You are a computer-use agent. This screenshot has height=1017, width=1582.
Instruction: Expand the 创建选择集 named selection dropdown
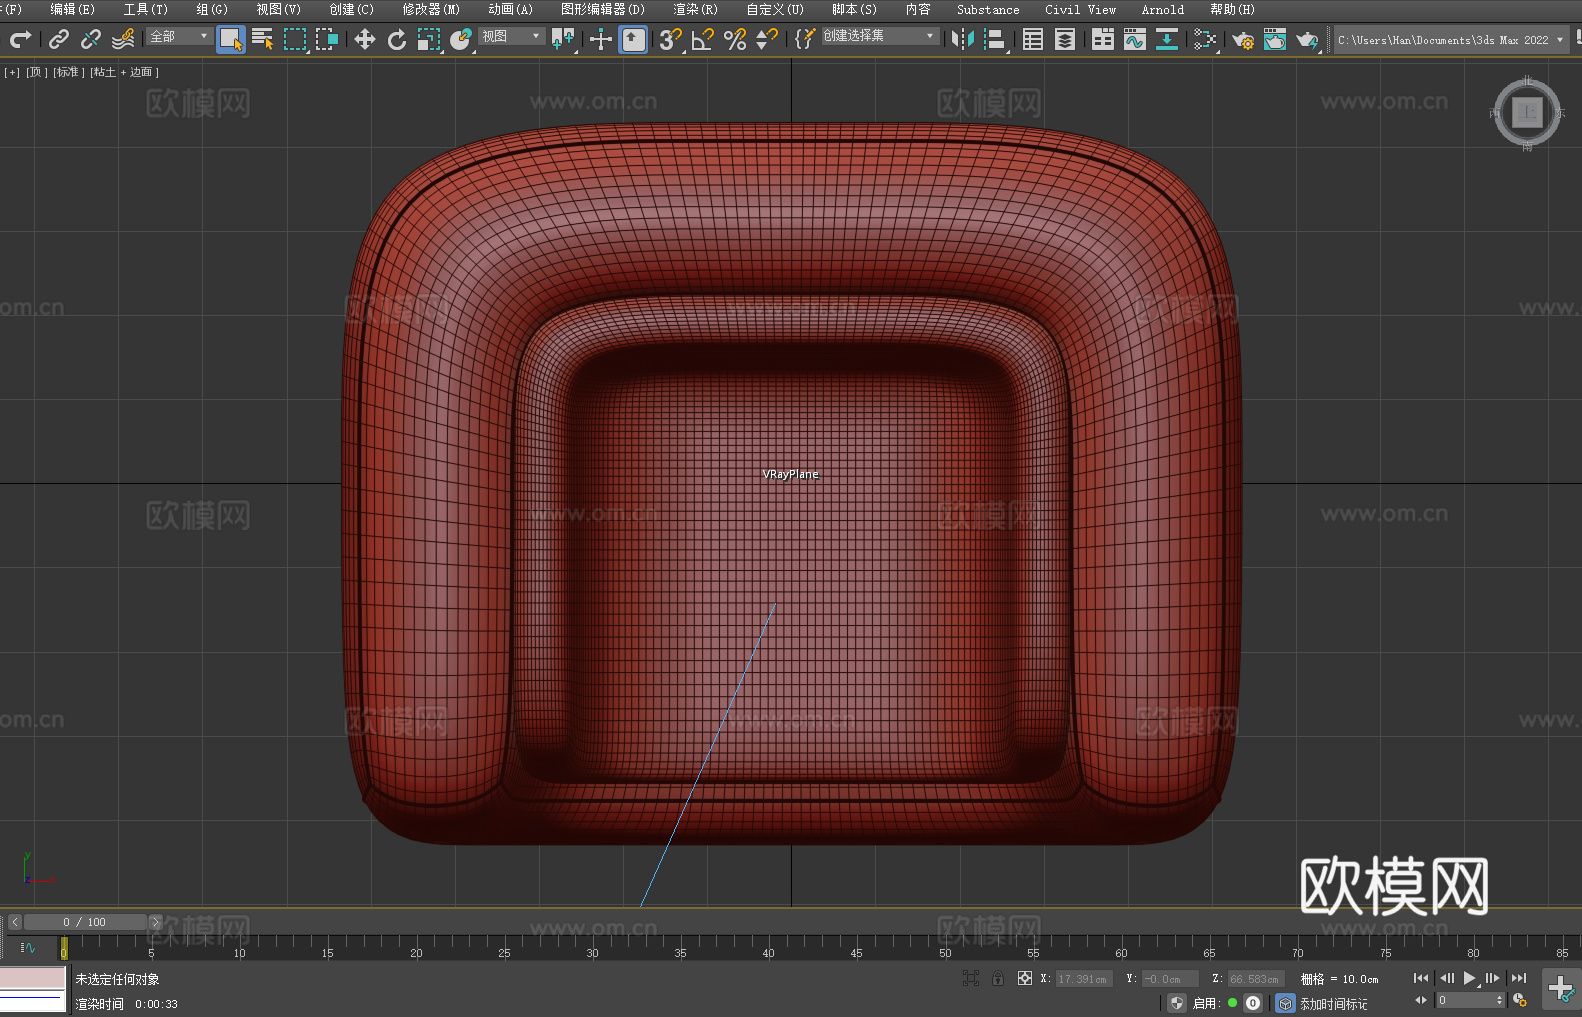[879, 36]
